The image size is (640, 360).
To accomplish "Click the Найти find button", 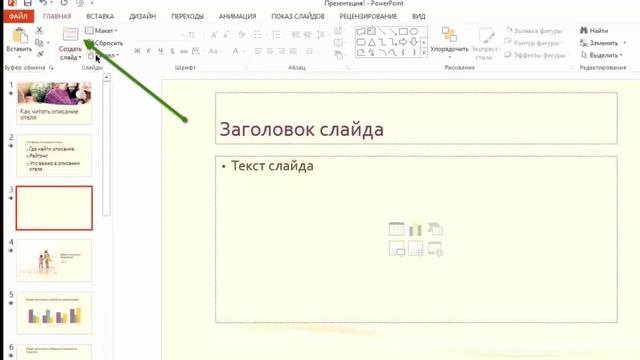I will pos(594,31).
